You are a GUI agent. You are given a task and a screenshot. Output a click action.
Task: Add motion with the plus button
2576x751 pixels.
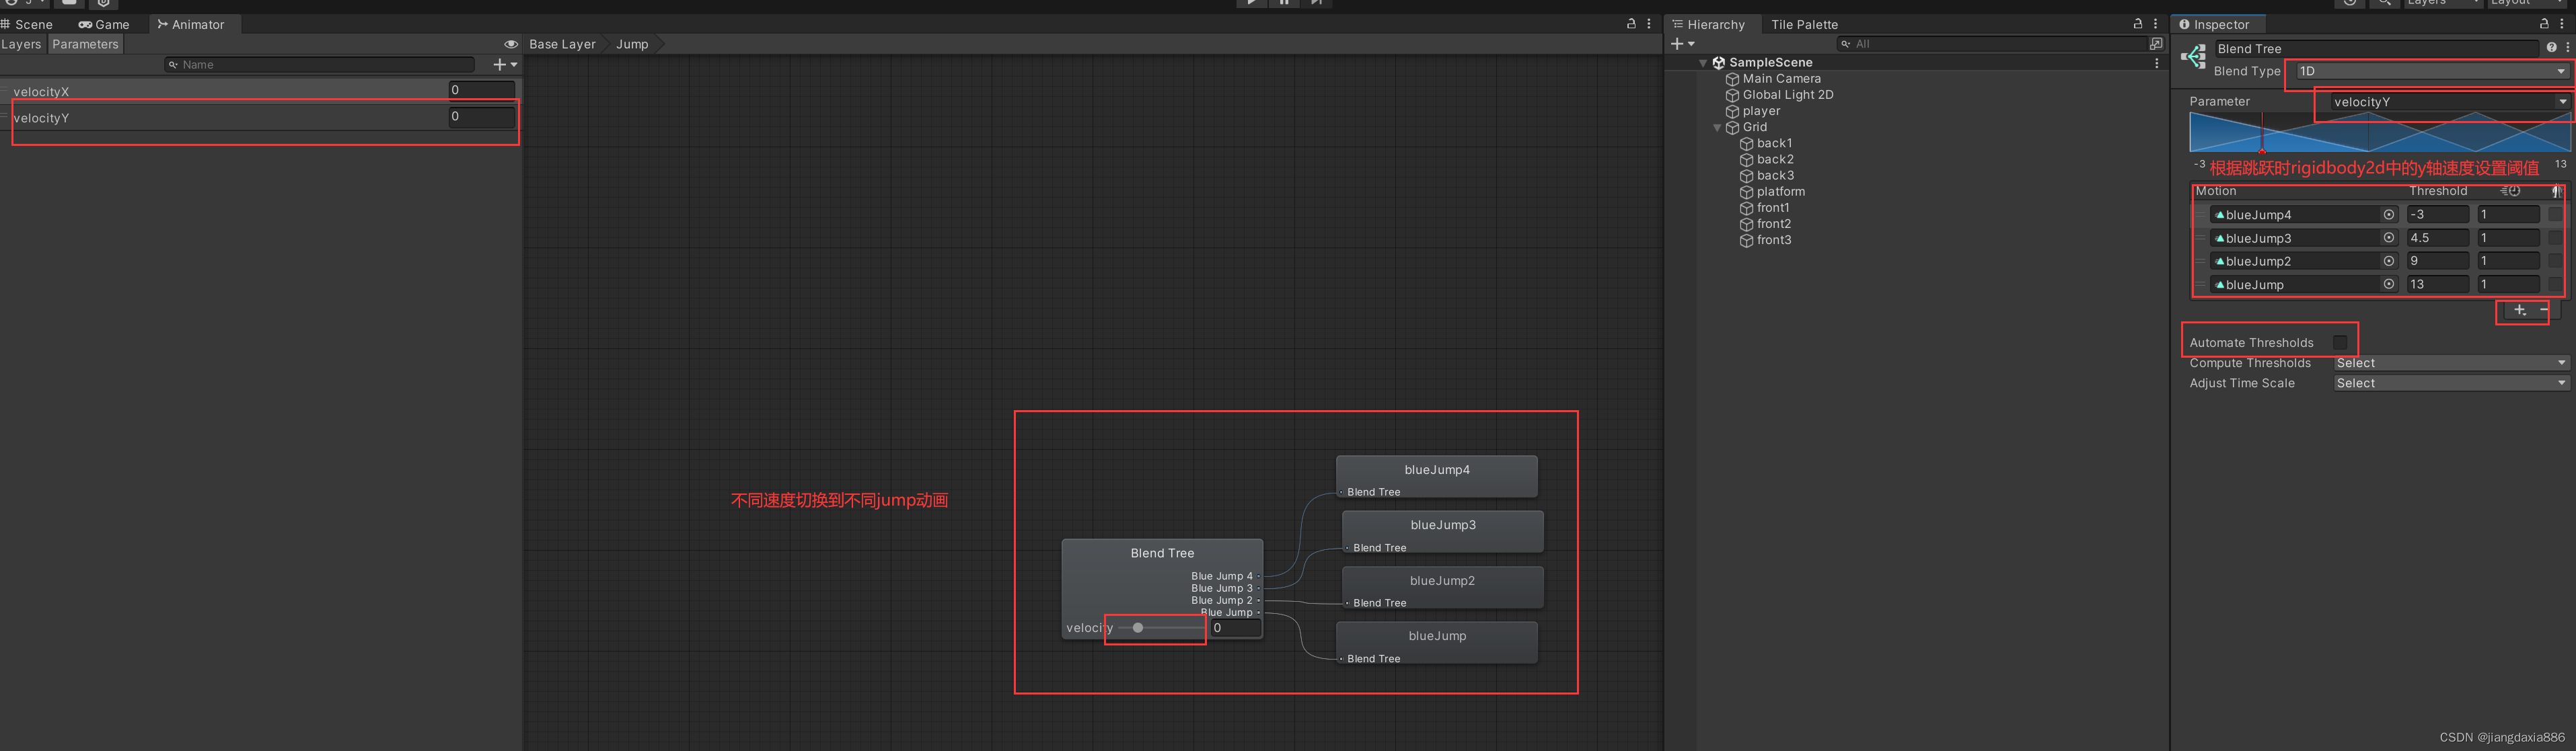2520,310
